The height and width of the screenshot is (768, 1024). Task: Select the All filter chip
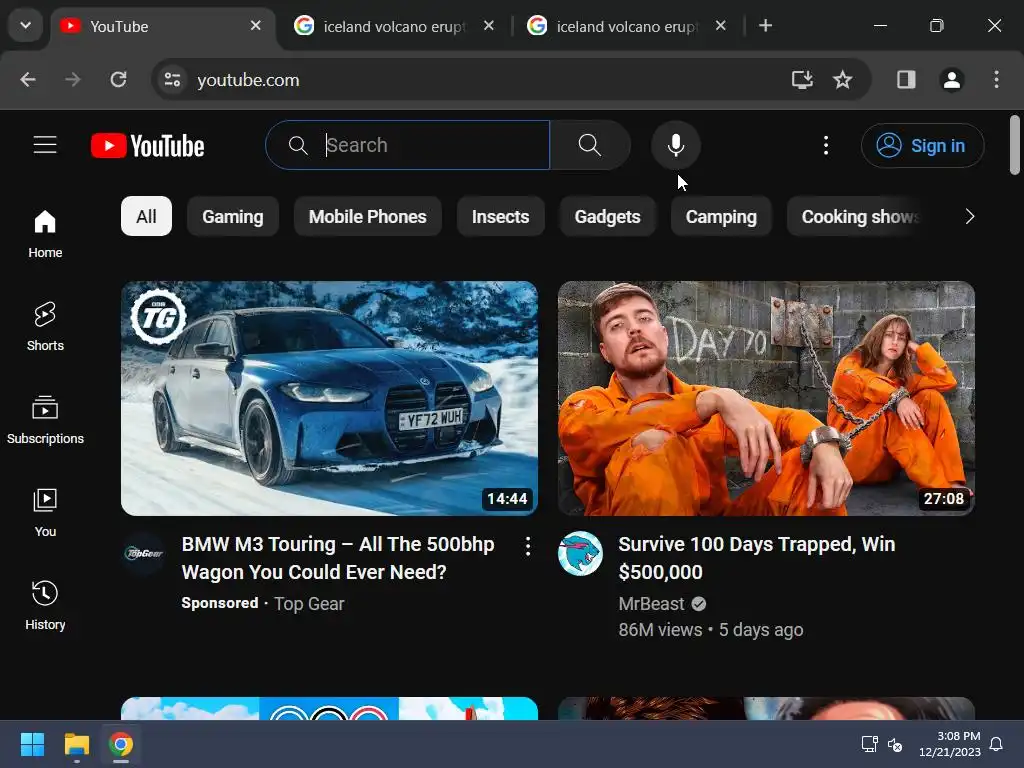click(x=146, y=216)
